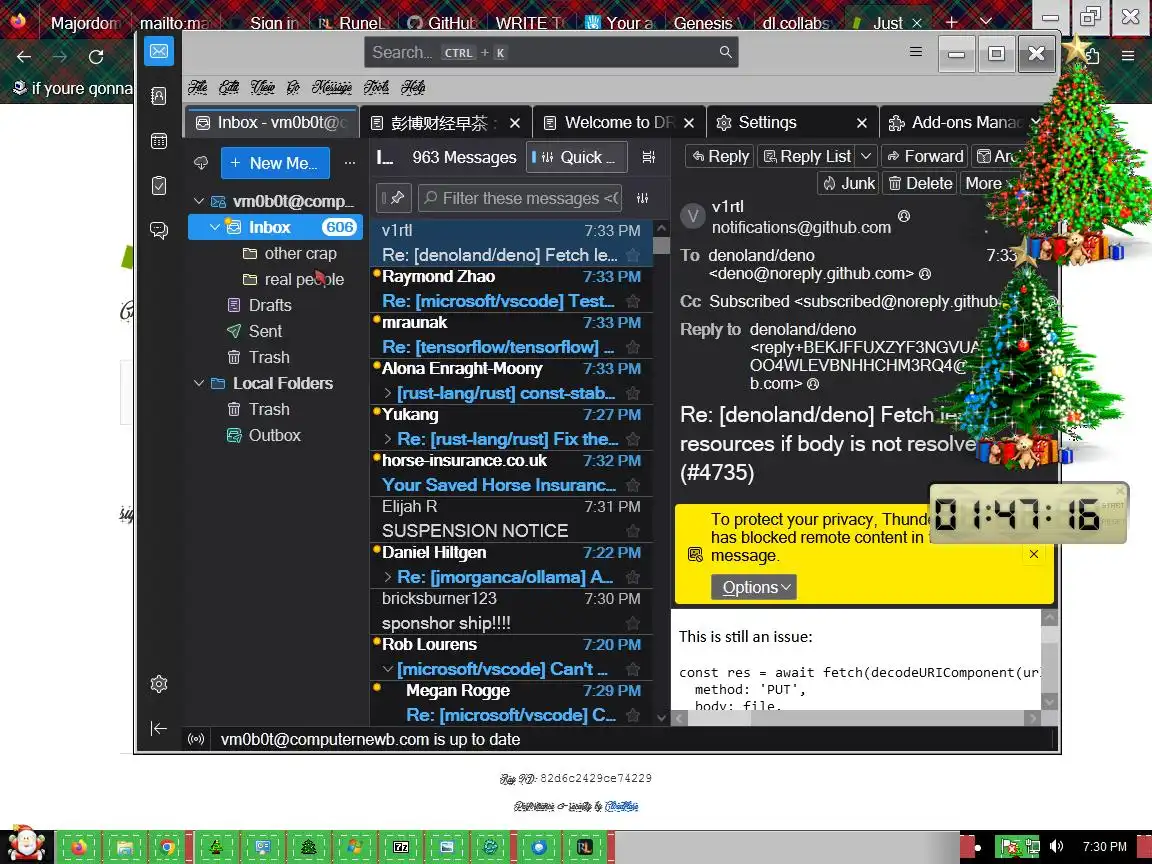Open Thunderbird settings gear in spaces bar

[x=159, y=684]
